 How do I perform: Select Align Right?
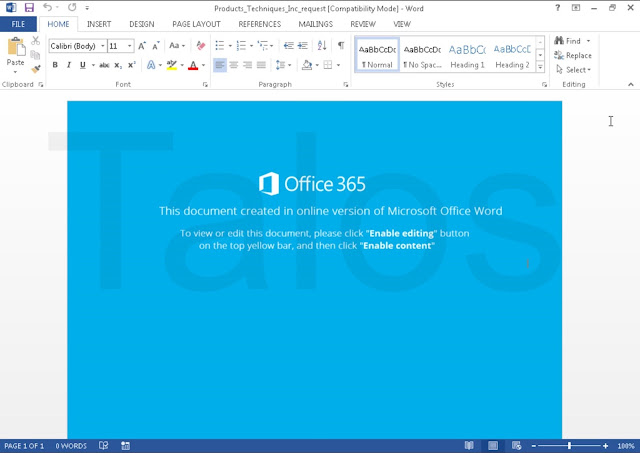click(247, 65)
